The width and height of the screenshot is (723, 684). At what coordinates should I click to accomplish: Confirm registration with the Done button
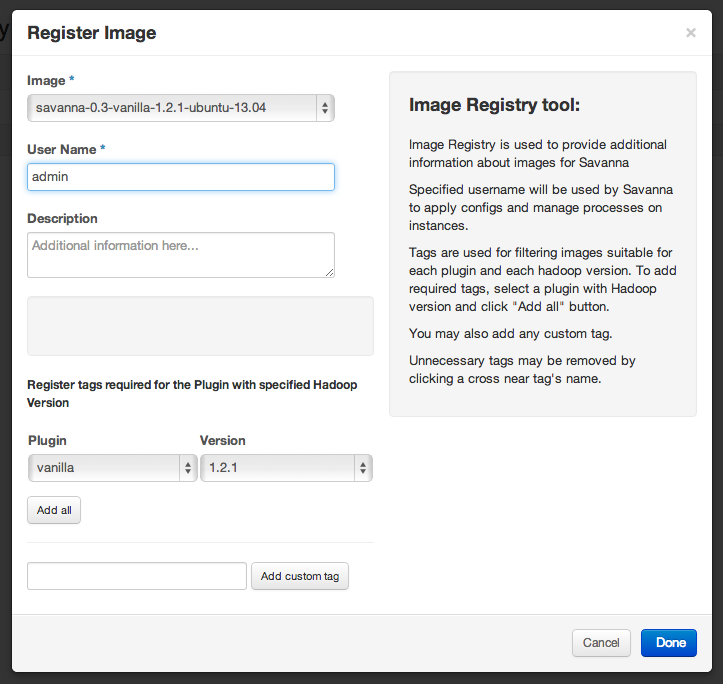[x=669, y=643]
